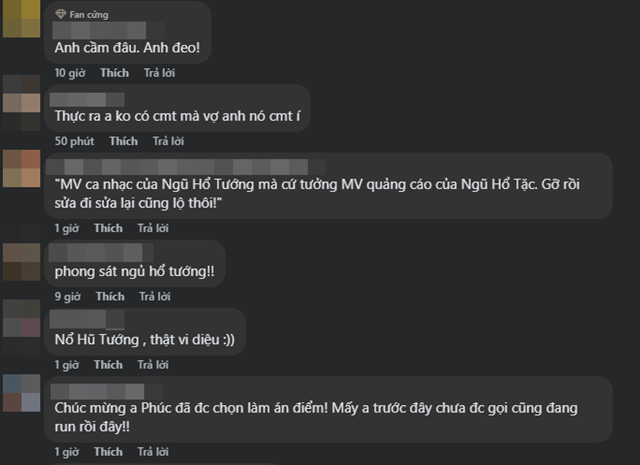Open the "50 phút" timestamp link

(x=74, y=141)
